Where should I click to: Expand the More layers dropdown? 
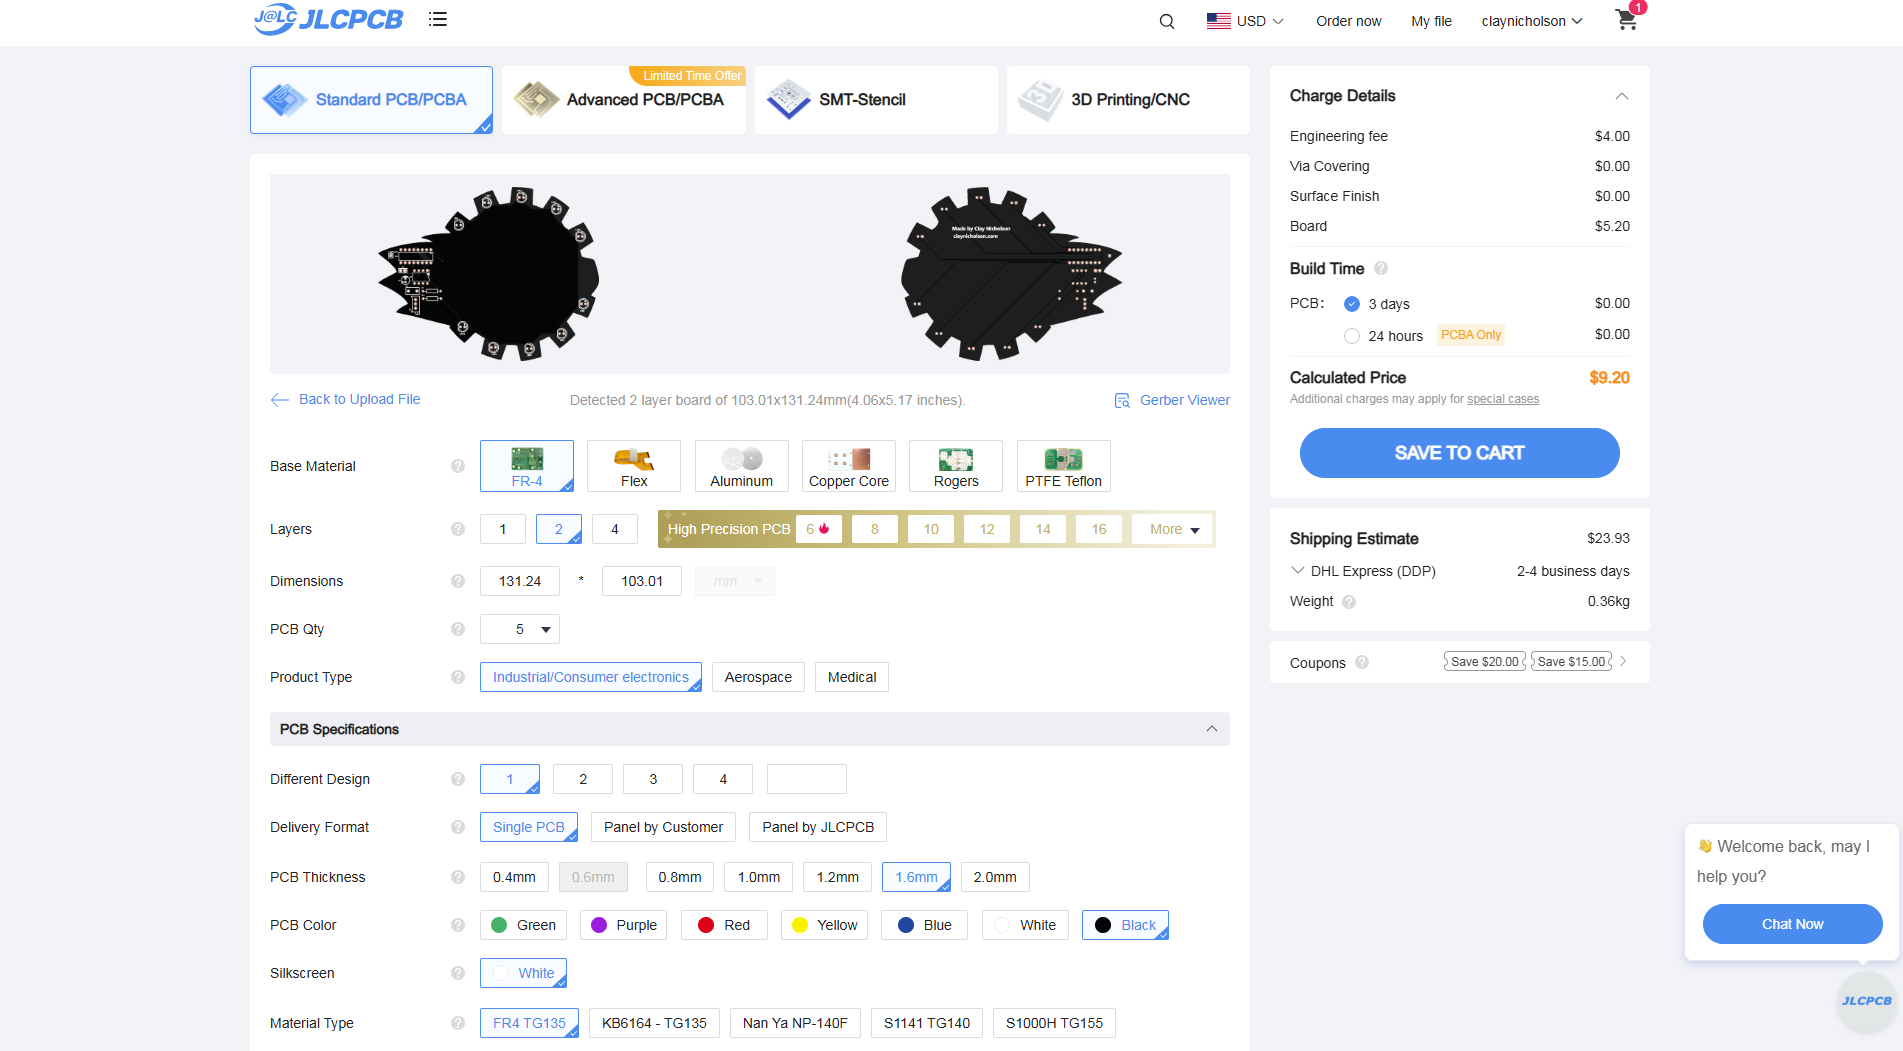click(x=1173, y=529)
